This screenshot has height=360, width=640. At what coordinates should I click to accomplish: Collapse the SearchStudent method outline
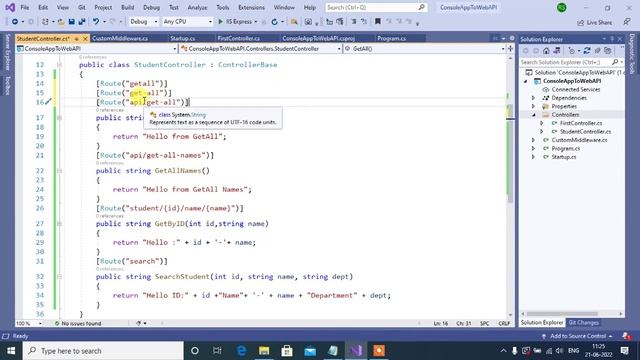click(60, 276)
